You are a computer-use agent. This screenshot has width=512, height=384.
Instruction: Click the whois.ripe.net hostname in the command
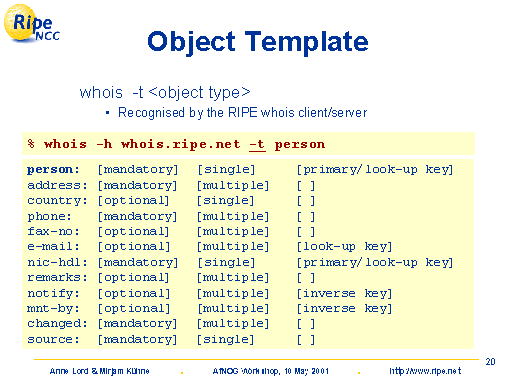click(180, 144)
